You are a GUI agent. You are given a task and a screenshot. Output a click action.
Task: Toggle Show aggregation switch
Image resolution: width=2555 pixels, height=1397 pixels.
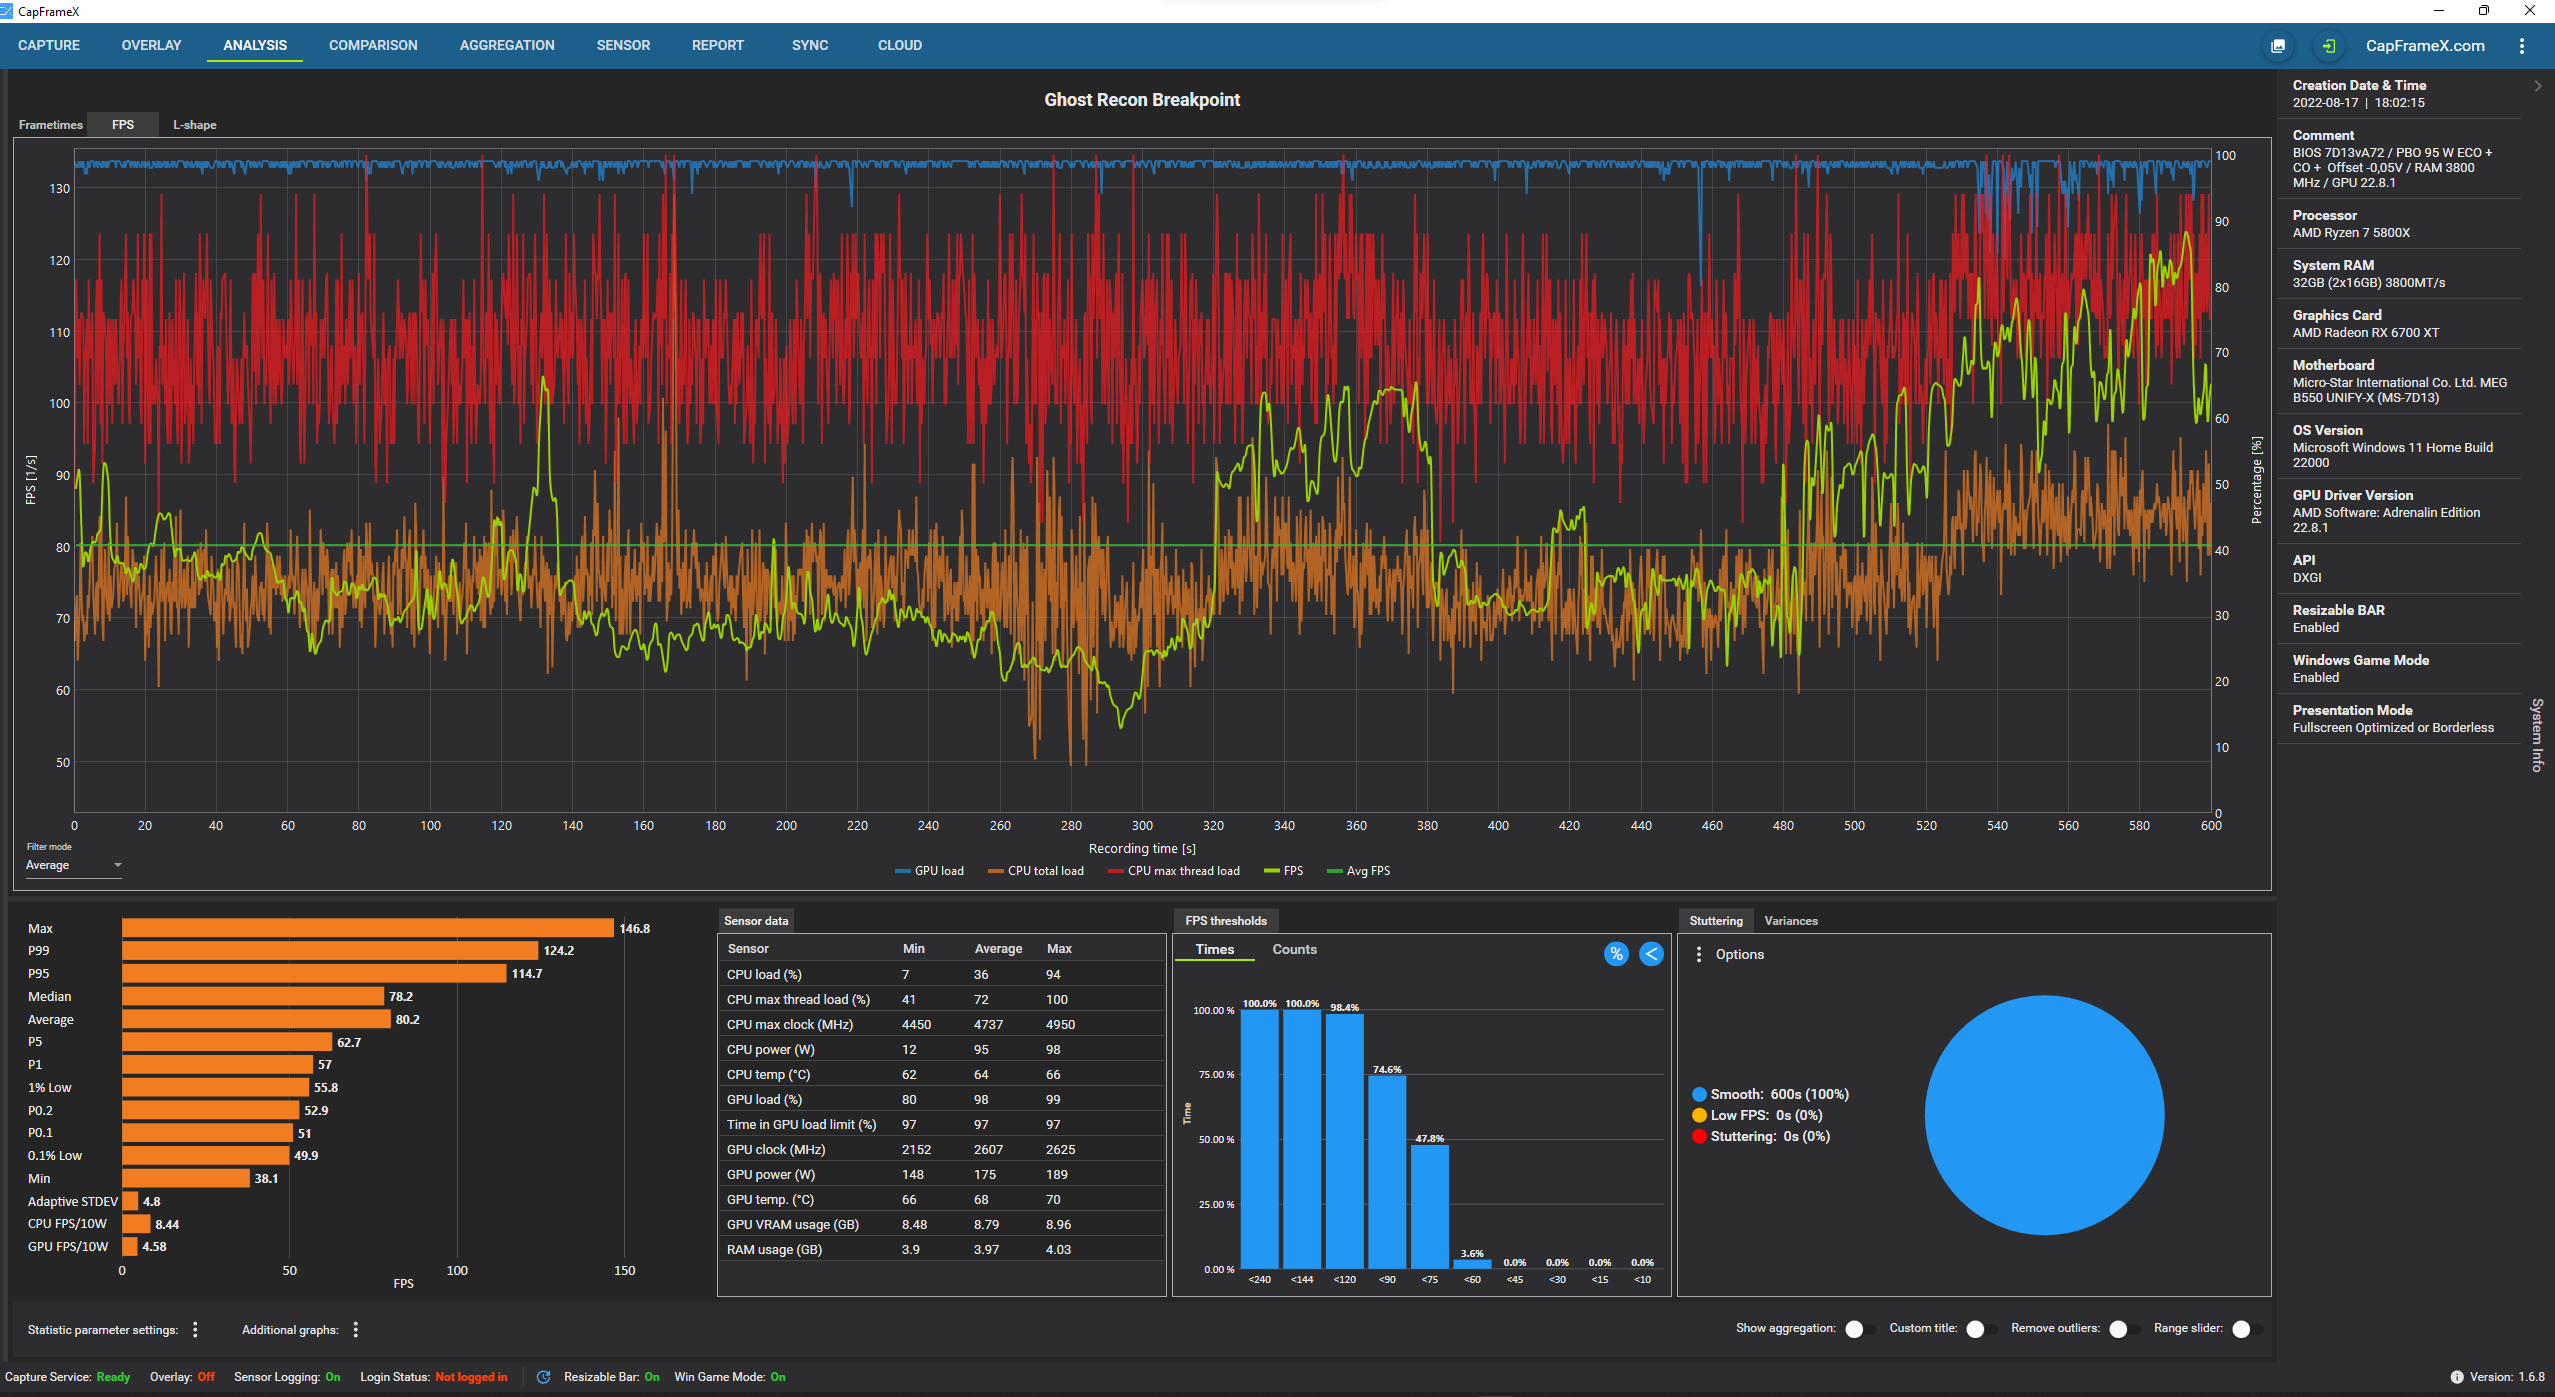click(x=1859, y=1329)
